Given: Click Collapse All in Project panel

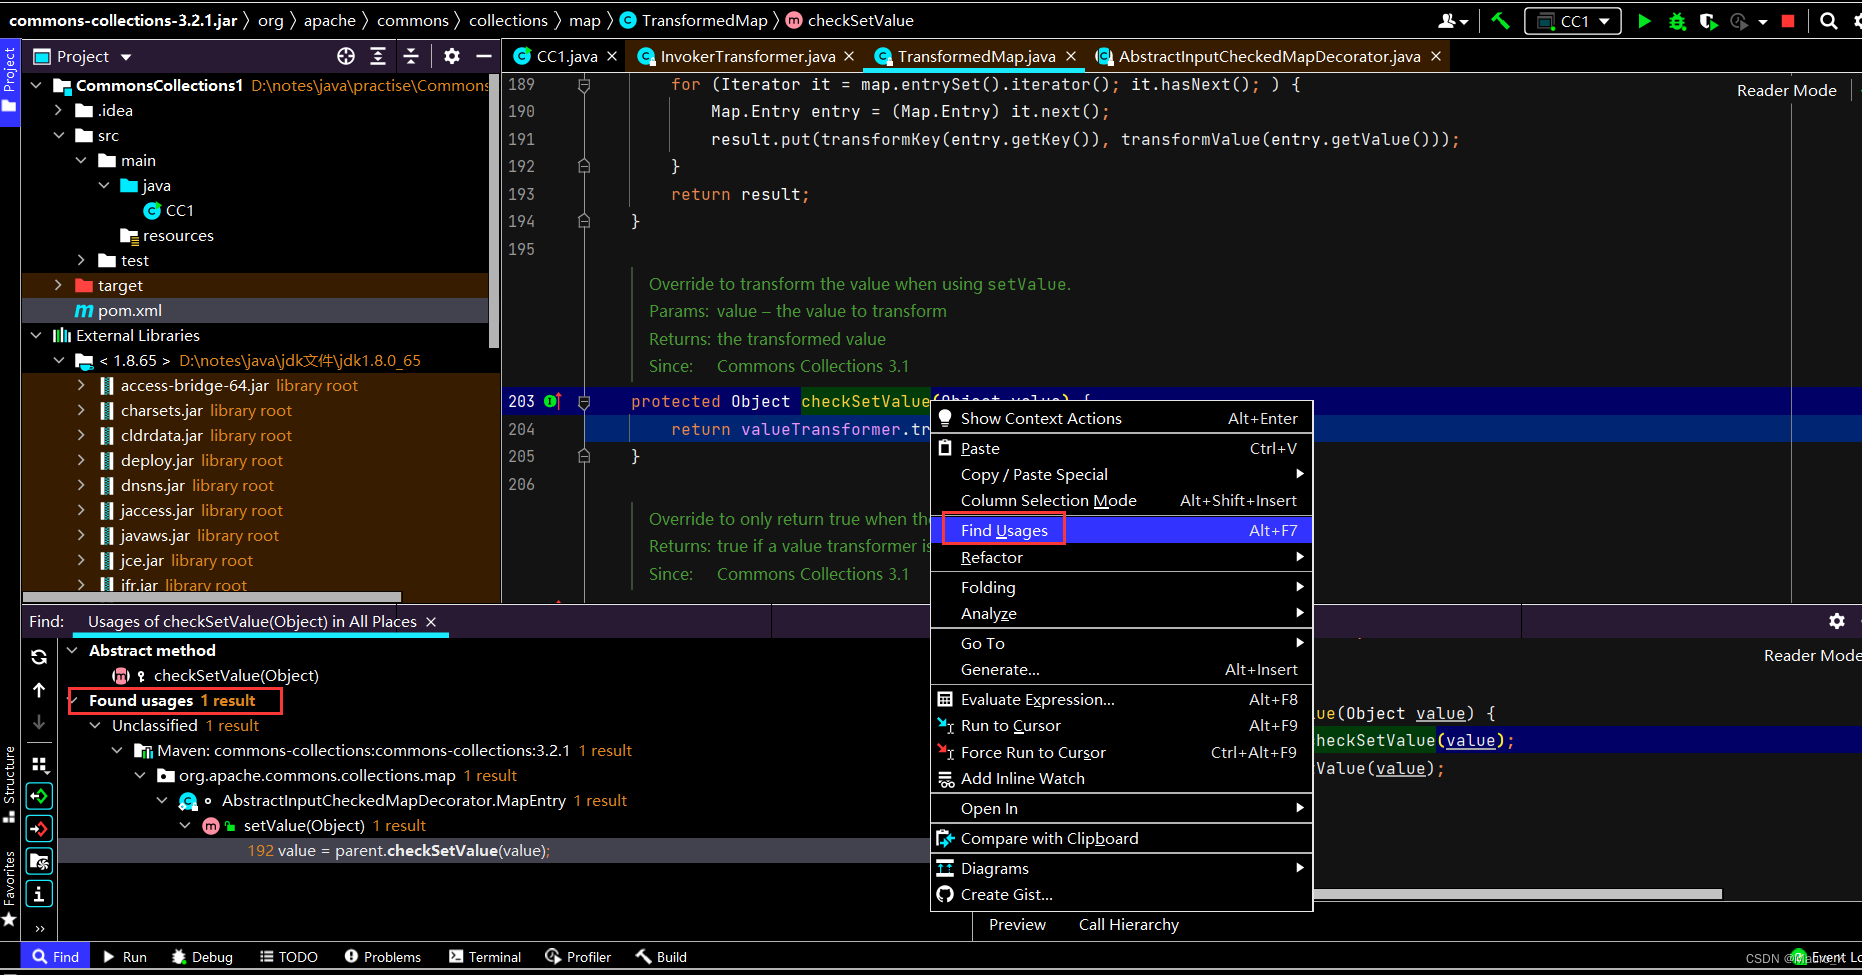Looking at the screenshot, I should (411, 56).
